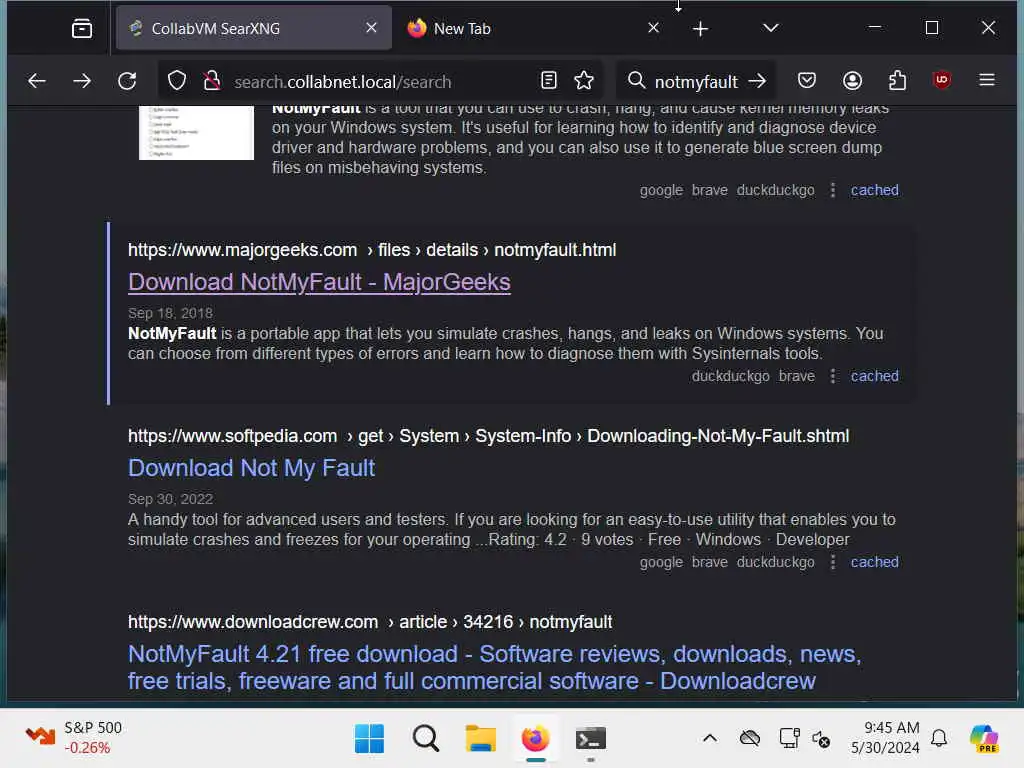Open the Firefox application menu

click(x=987, y=80)
